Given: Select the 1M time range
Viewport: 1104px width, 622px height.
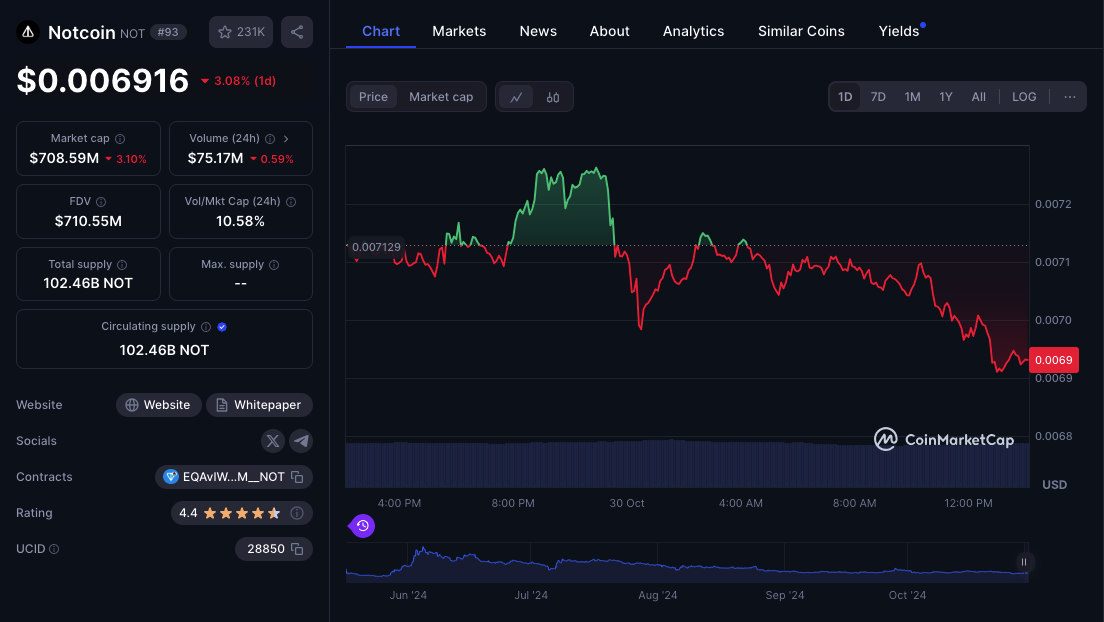Looking at the screenshot, I should click(x=912, y=97).
